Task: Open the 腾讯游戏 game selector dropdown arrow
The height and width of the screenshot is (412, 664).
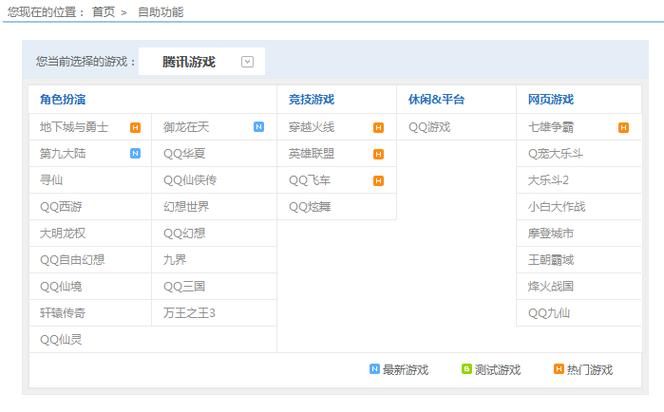Action: pos(247,62)
